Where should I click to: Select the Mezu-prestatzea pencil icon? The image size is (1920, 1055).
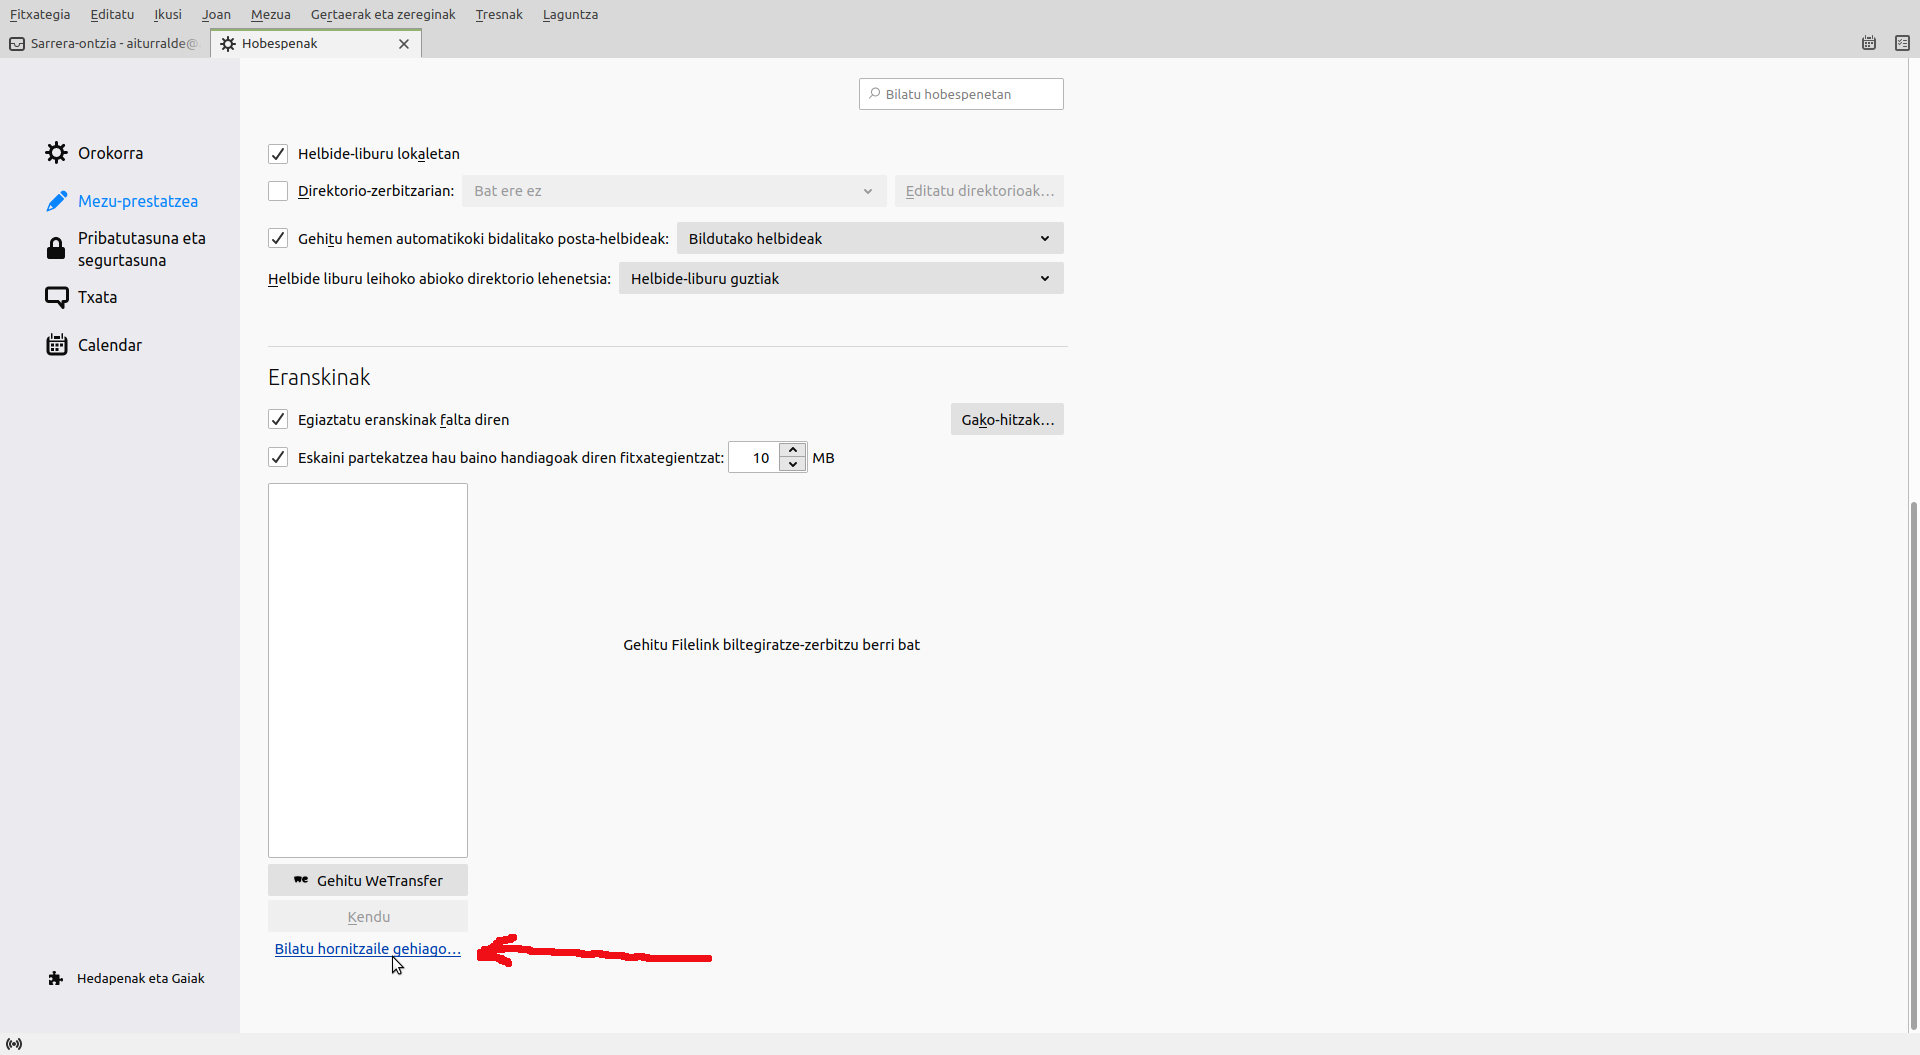(x=57, y=201)
